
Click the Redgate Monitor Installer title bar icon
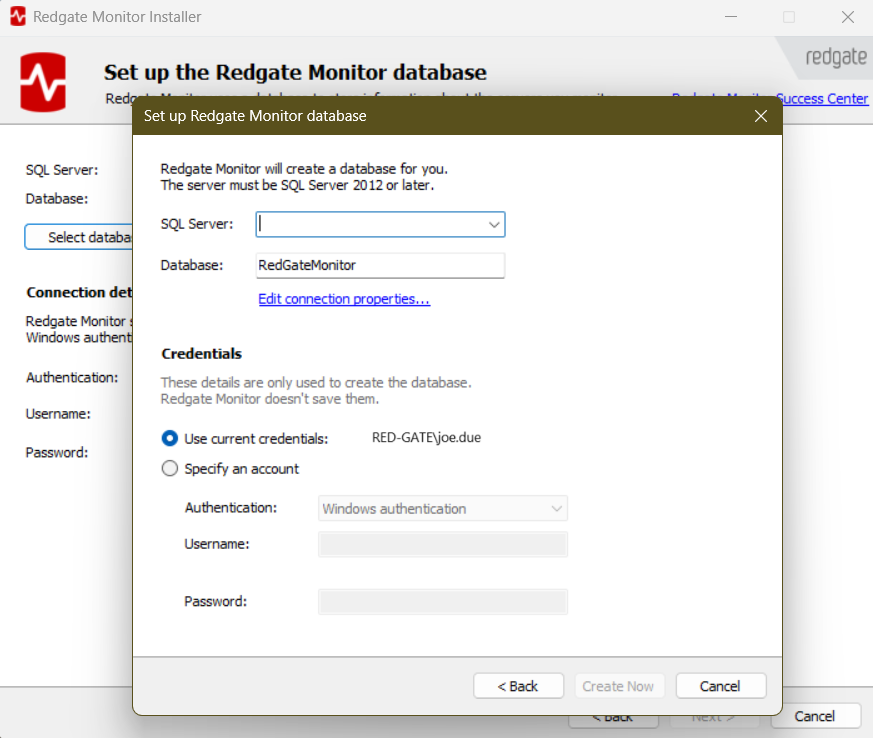click(x=17, y=17)
